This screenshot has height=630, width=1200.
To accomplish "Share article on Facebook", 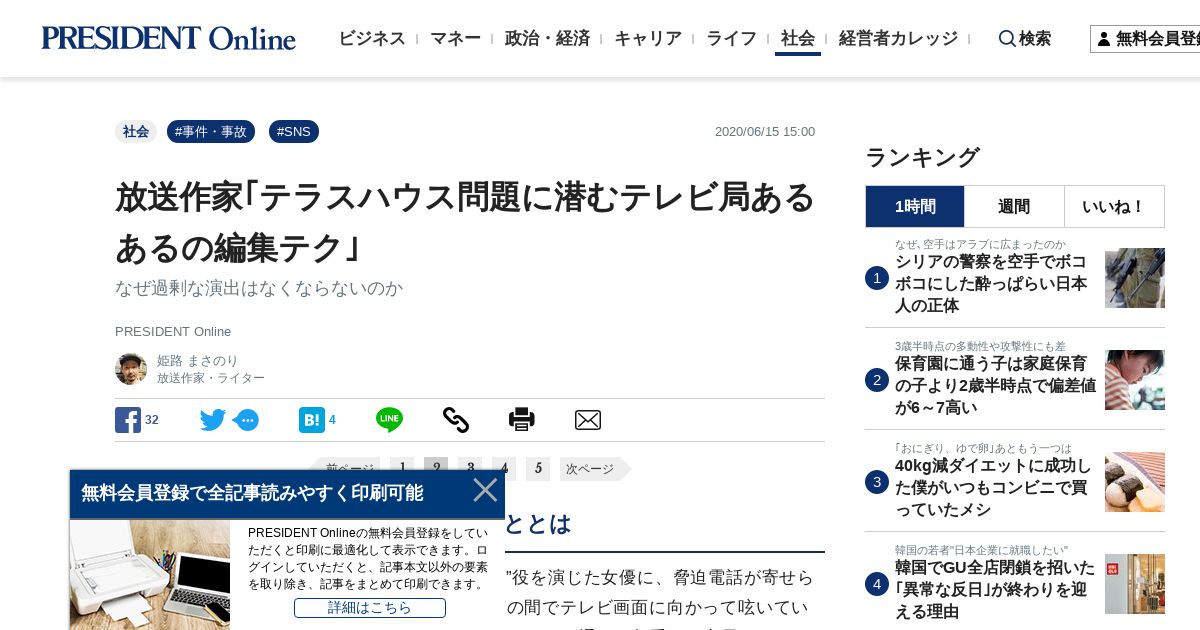I will click(x=128, y=420).
